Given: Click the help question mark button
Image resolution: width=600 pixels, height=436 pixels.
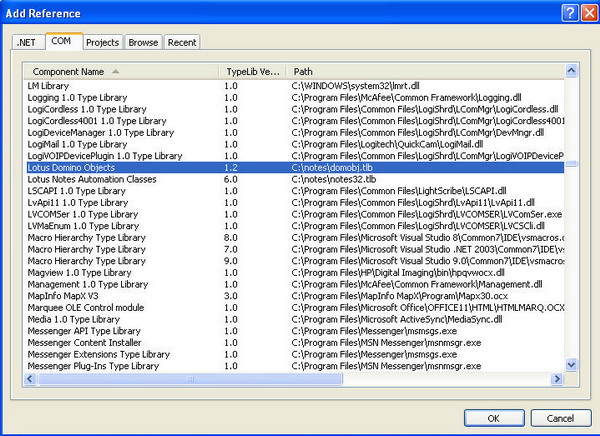Looking at the screenshot, I should click(570, 13).
